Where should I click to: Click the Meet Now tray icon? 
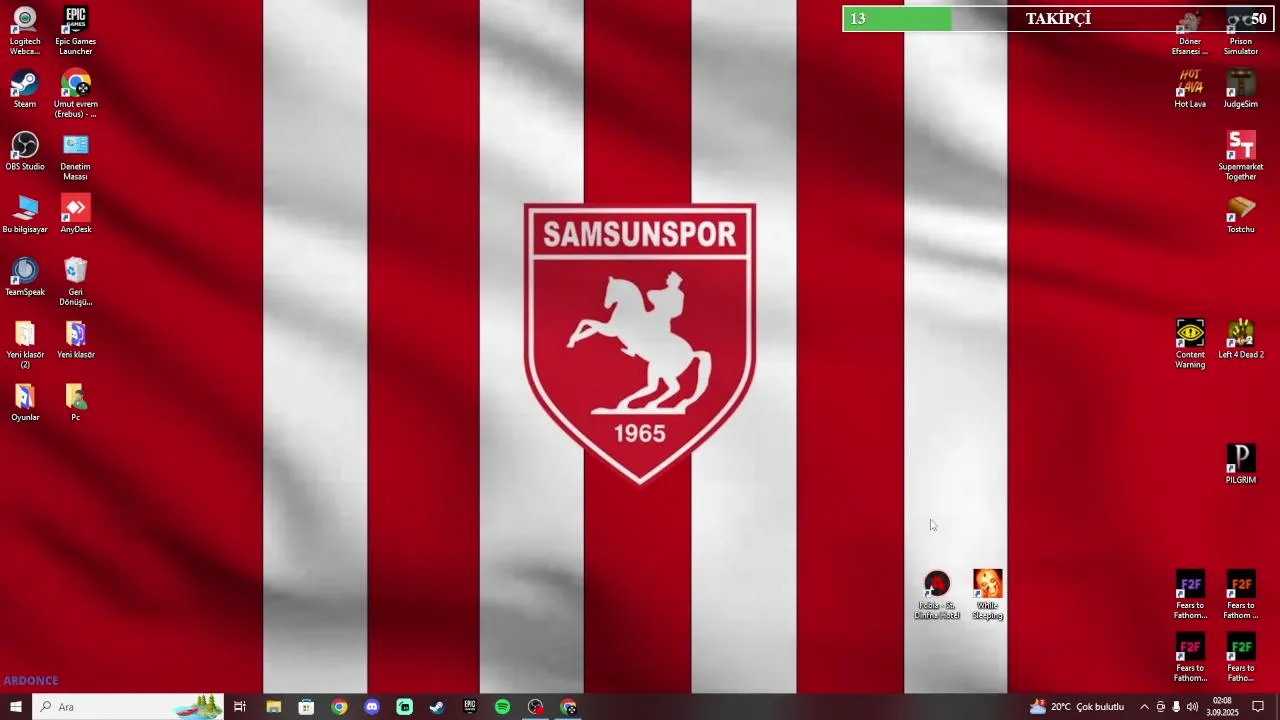point(1160,707)
